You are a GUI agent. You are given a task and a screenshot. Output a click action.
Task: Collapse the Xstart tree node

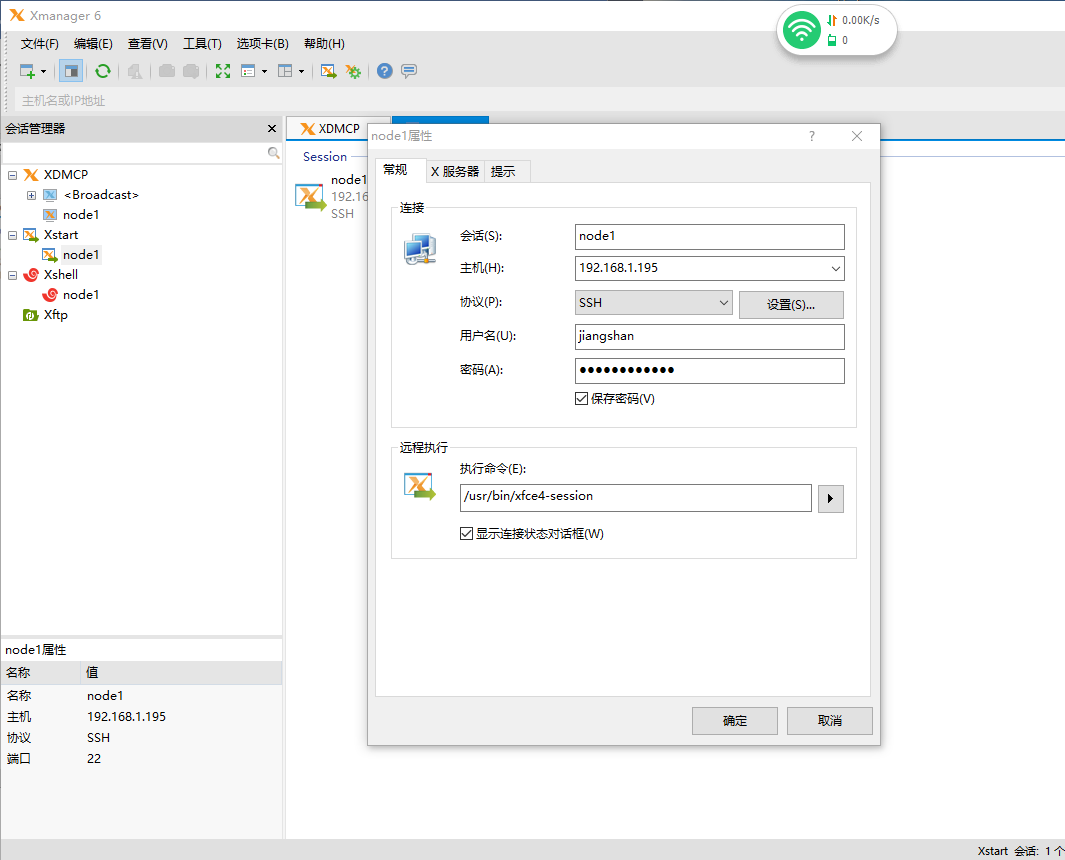click(12, 235)
